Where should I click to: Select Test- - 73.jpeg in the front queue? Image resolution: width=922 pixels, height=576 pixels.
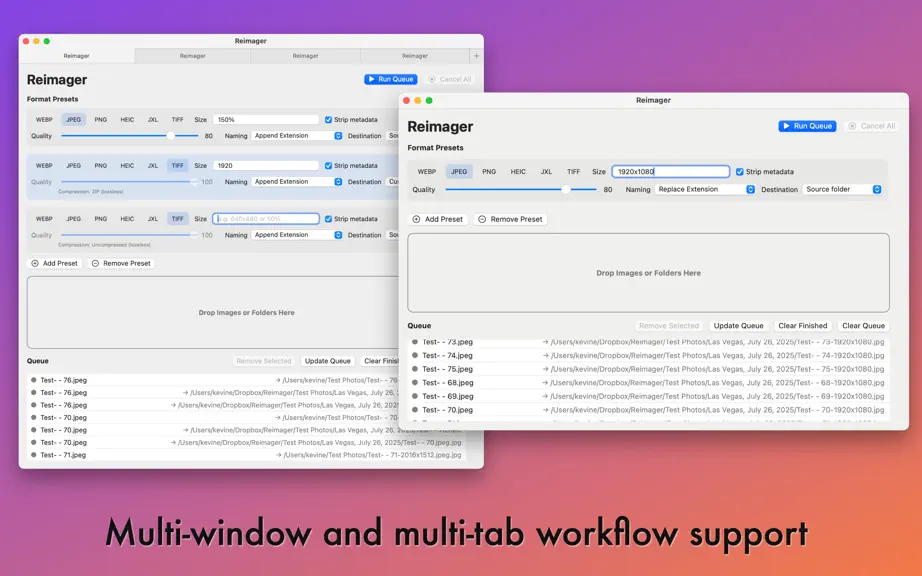tap(447, 341)
